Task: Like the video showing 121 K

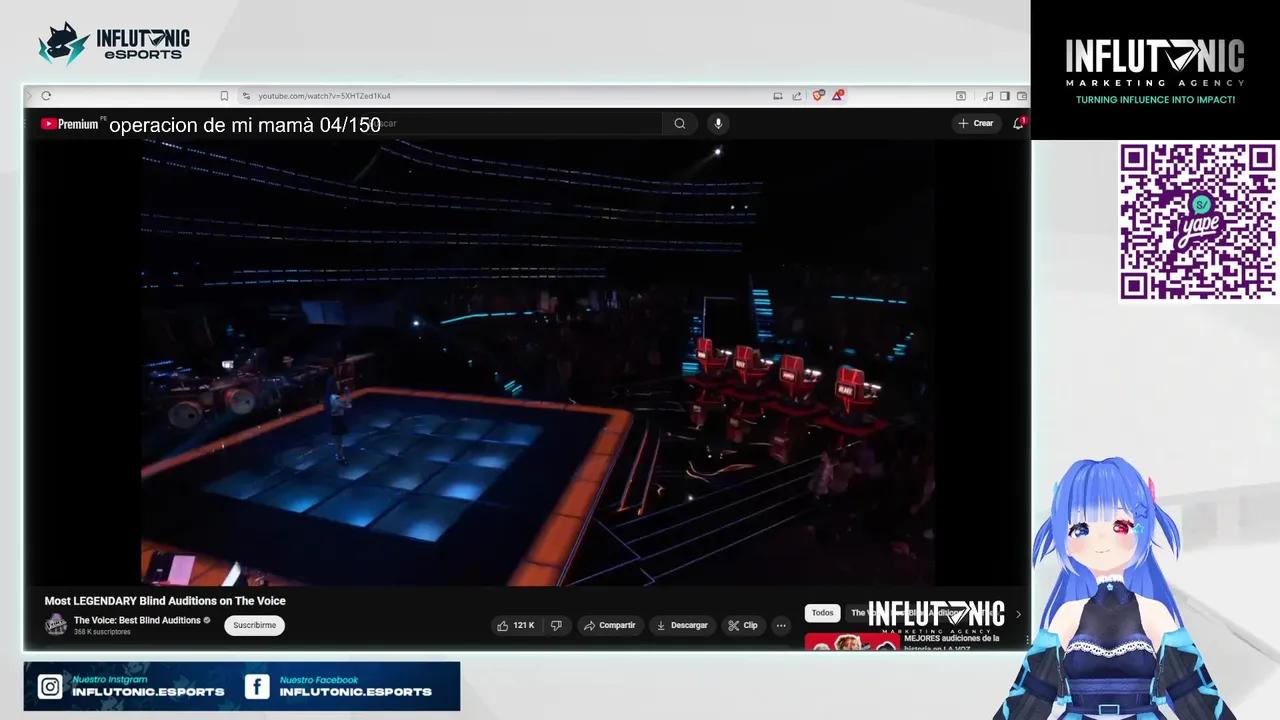Action: 515,625
